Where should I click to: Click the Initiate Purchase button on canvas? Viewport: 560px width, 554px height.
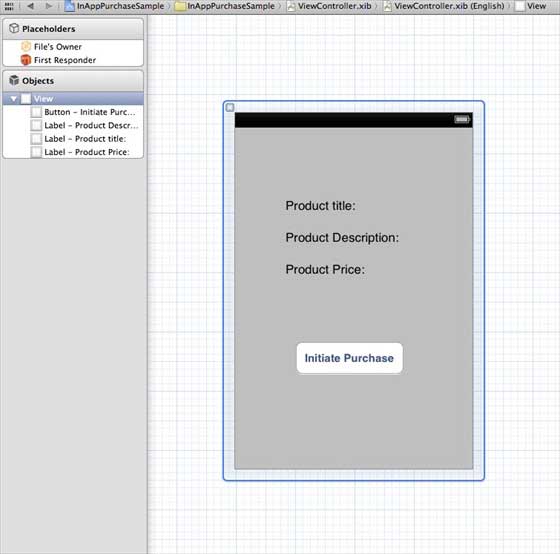coord(349,358)
